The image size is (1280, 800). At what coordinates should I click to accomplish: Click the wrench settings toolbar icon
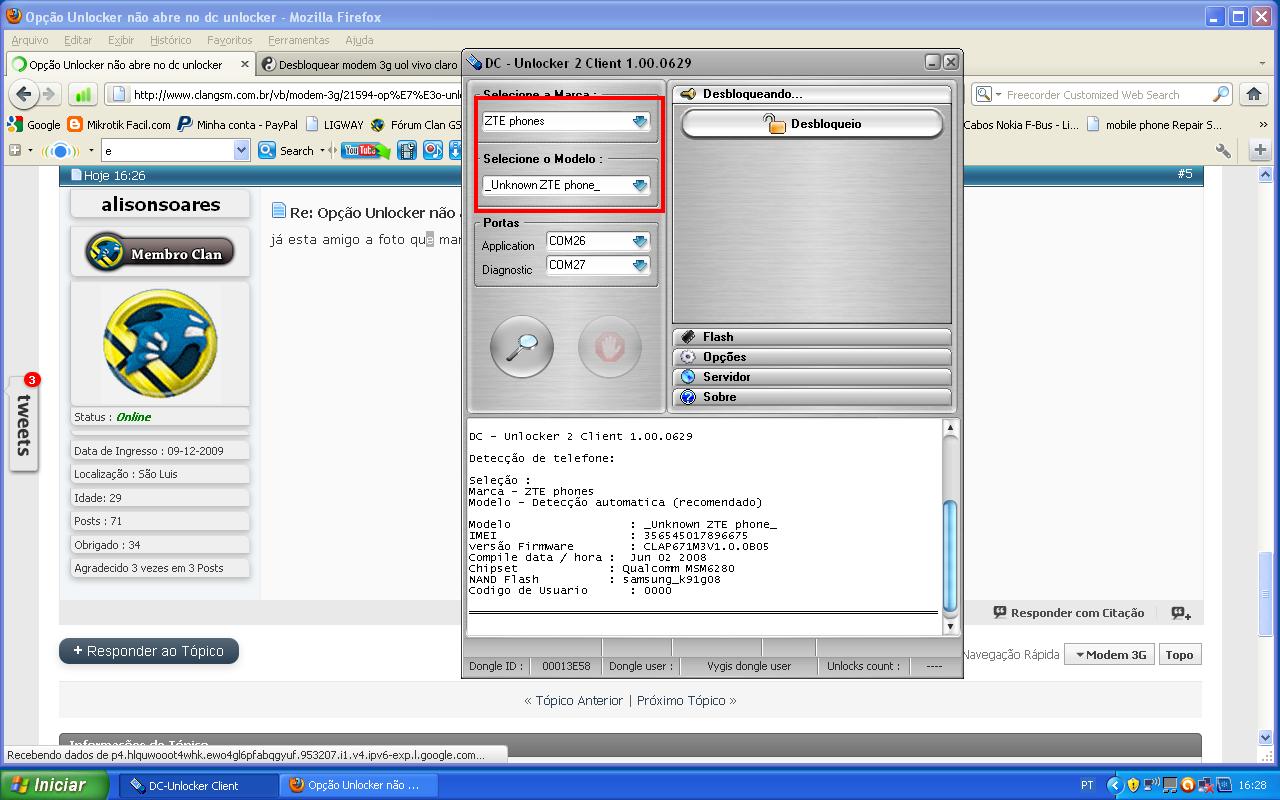pyautogui.click(x=1223, y=151)
